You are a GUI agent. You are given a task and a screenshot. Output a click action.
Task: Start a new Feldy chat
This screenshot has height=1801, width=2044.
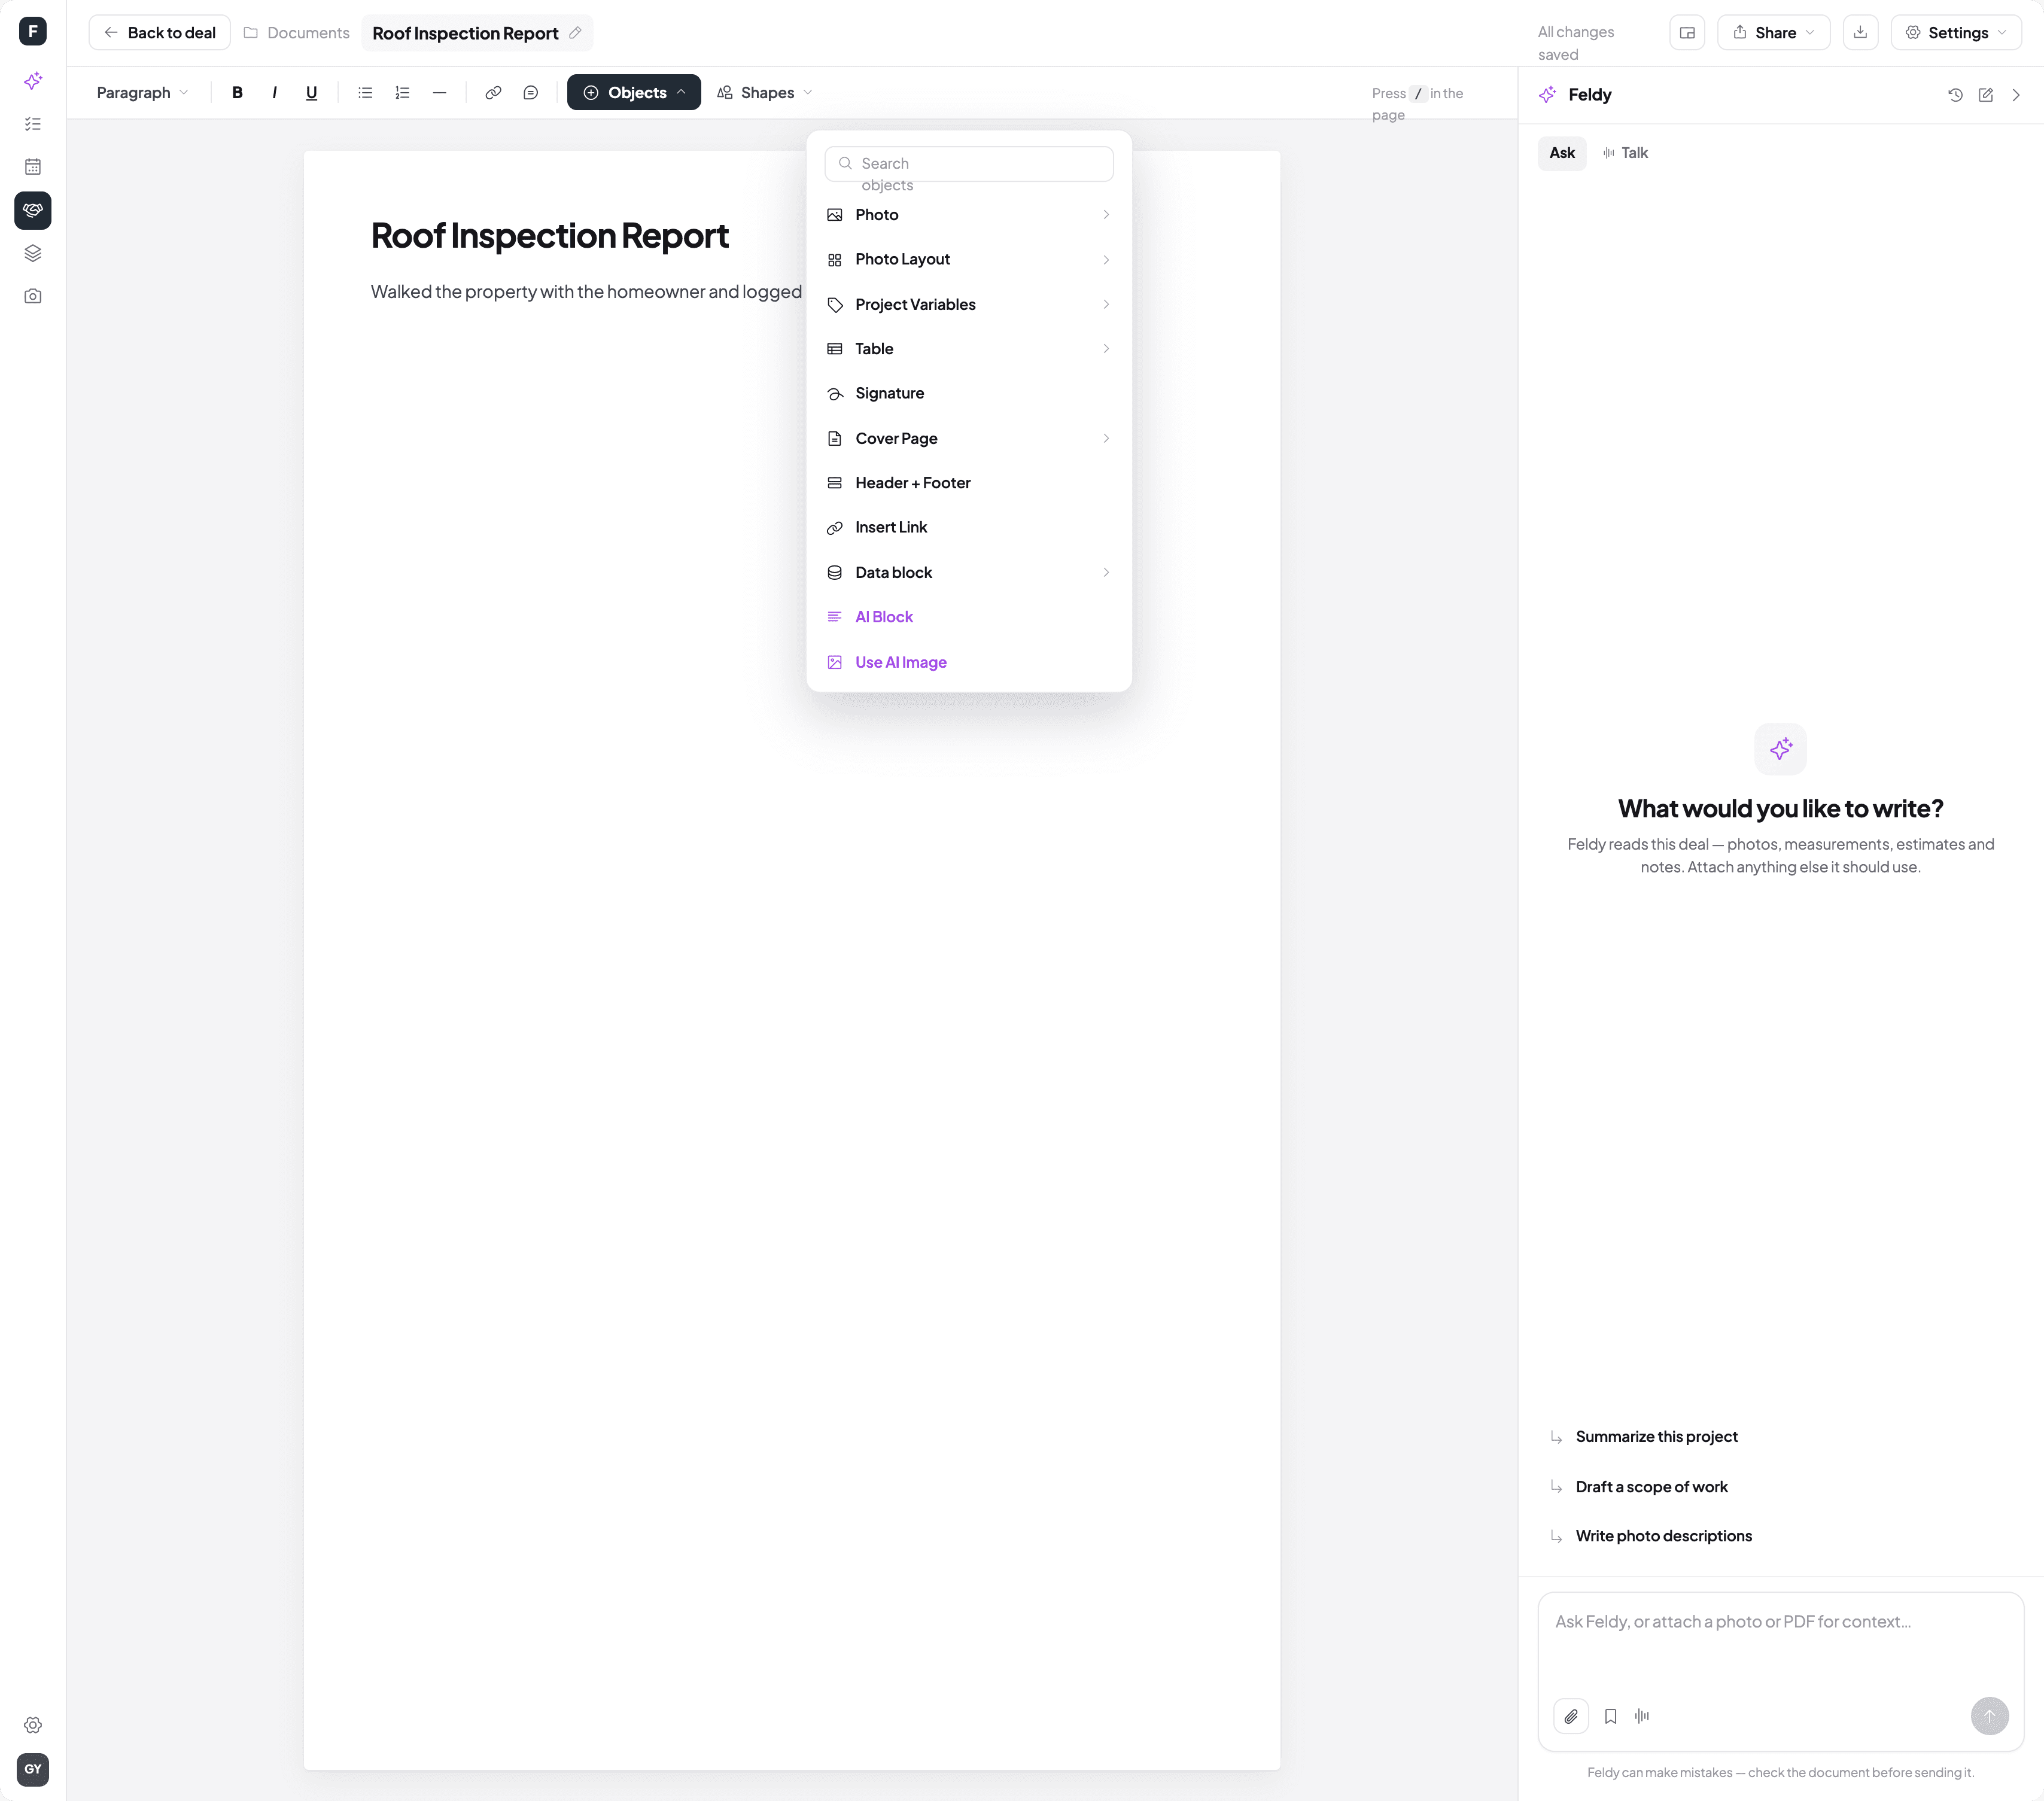1985,95
